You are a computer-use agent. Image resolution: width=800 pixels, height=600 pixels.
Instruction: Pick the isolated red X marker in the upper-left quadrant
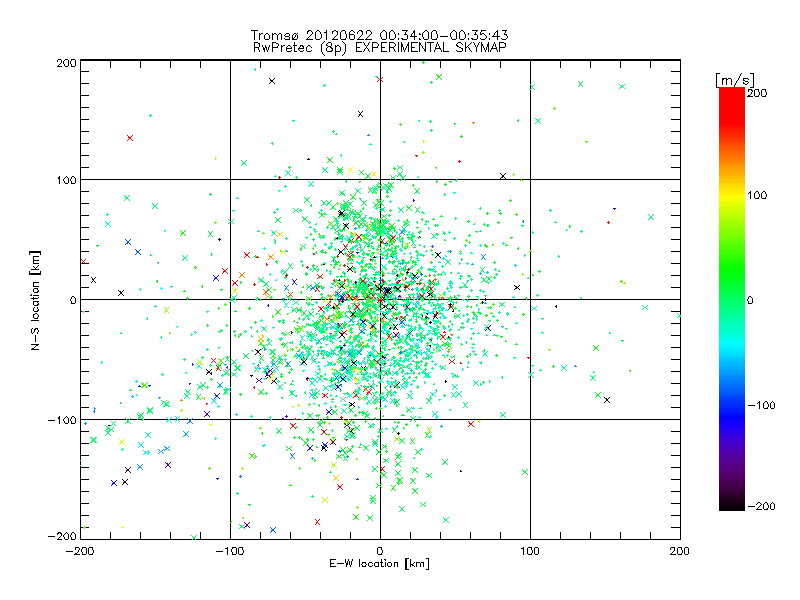tap(130, 138)
